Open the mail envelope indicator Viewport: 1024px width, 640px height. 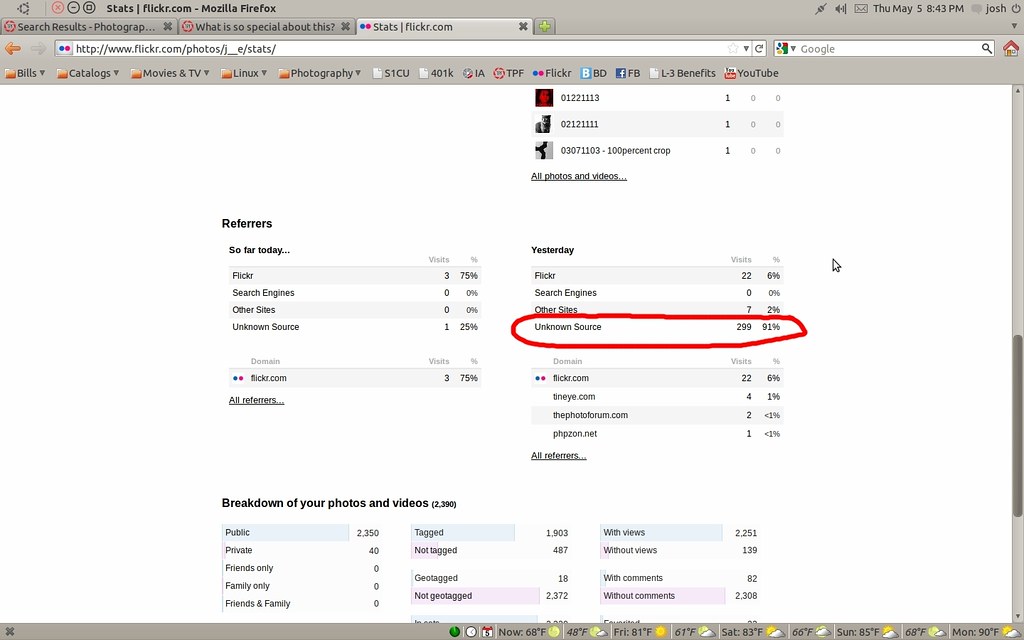[x=861, y=8]
